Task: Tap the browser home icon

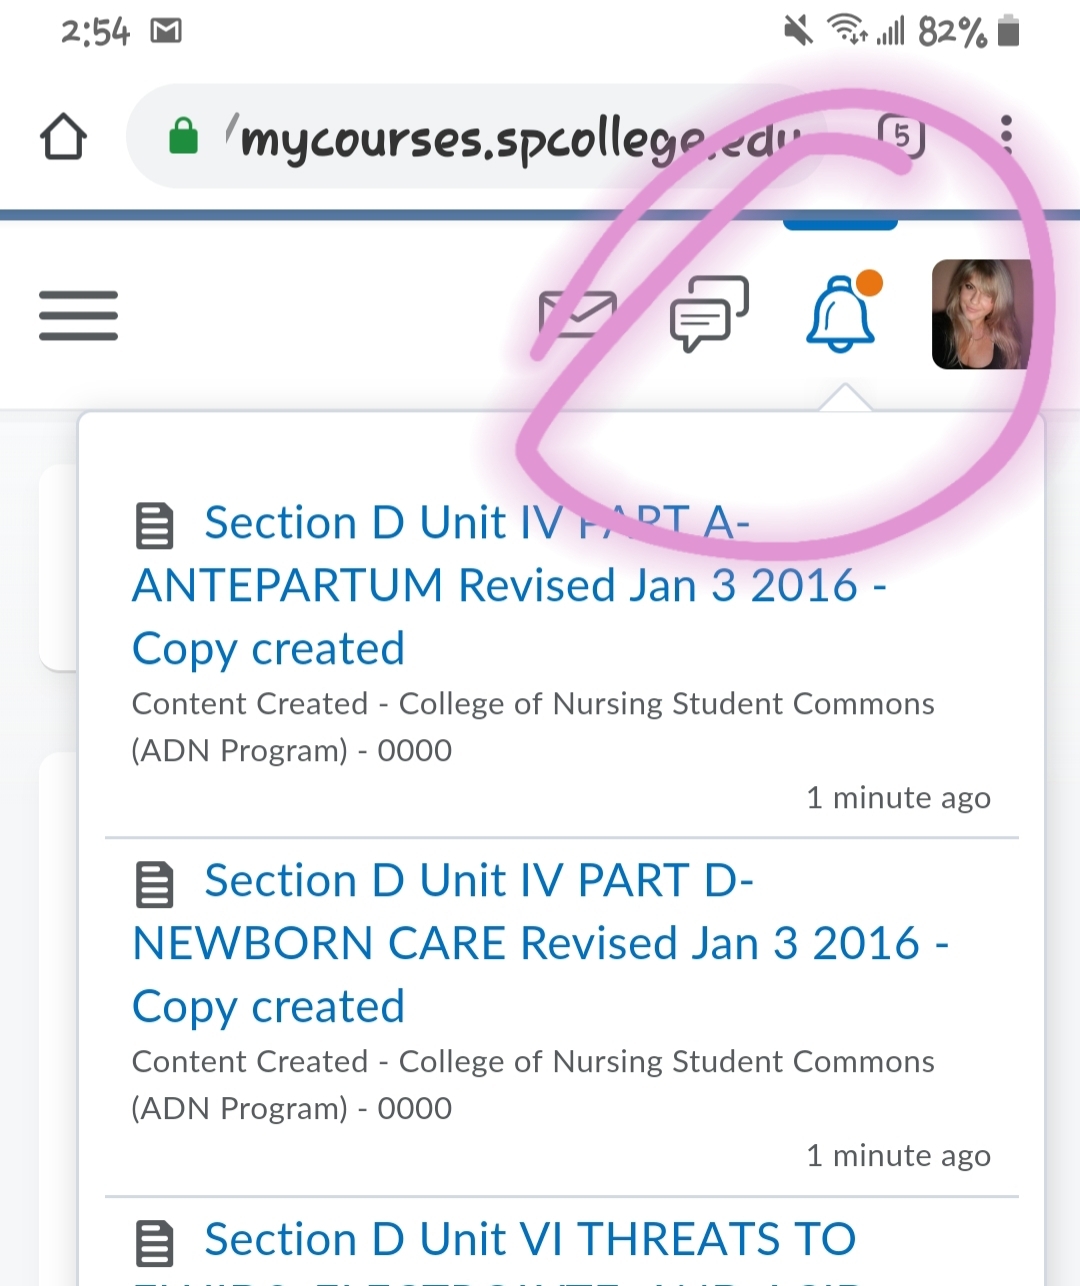Action: coord(63,137)
